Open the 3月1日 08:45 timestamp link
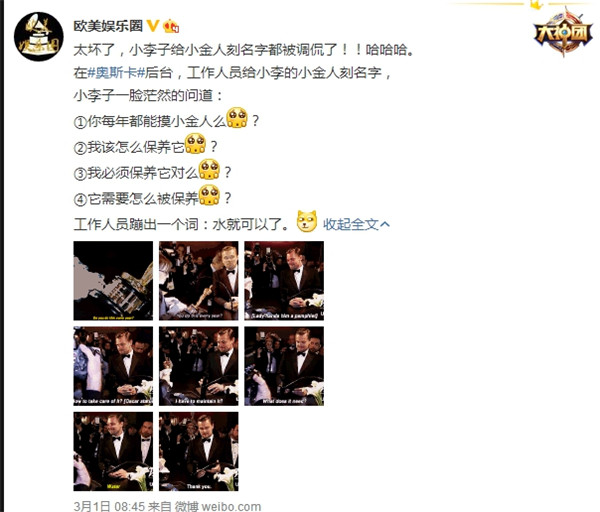Image resolution: width=600 pixels, height=512 pixels. click(x=109, y=506)
